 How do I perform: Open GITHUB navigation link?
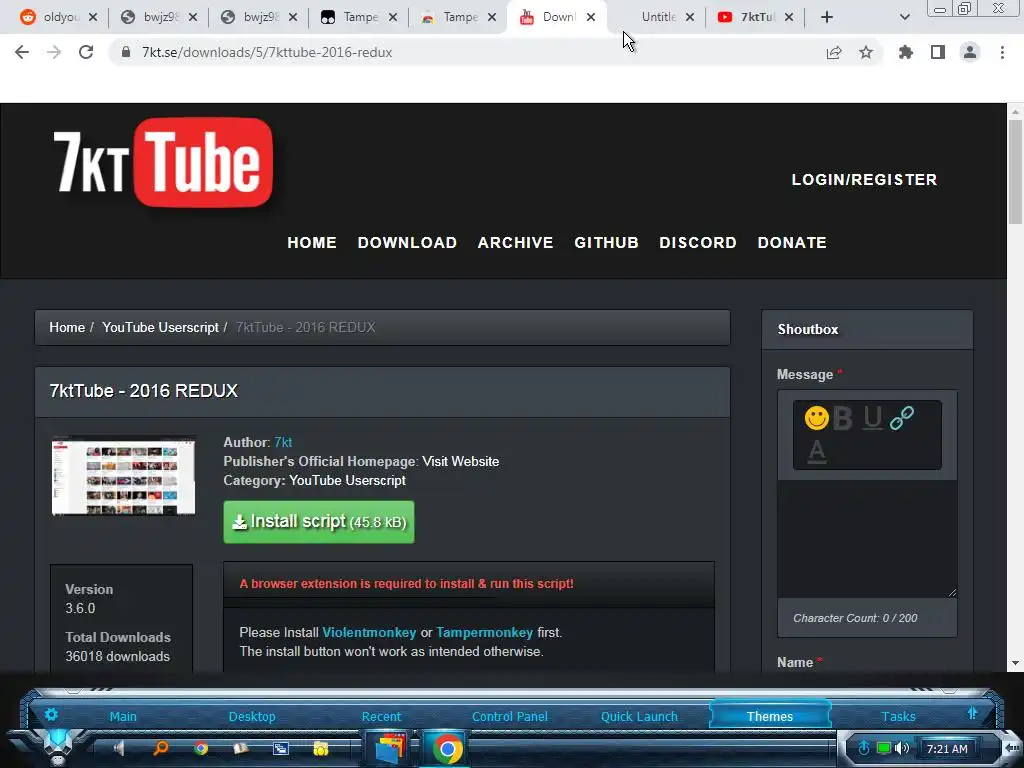click(607, 242)
